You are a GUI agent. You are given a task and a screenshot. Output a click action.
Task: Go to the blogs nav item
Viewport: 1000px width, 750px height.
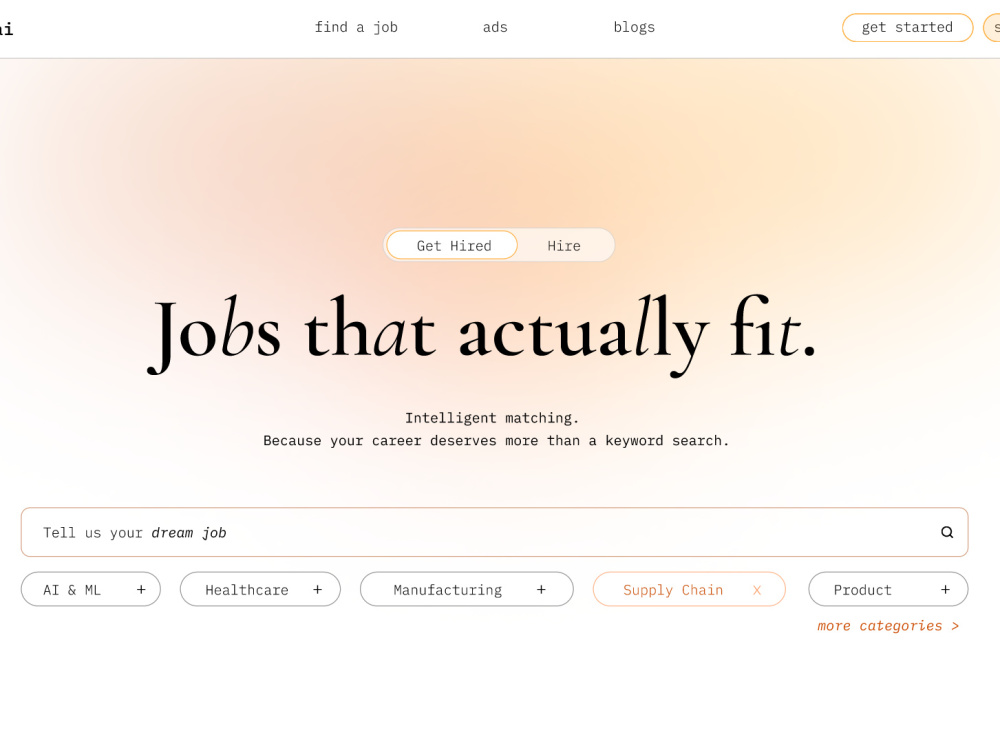click(x=634, y=27)
